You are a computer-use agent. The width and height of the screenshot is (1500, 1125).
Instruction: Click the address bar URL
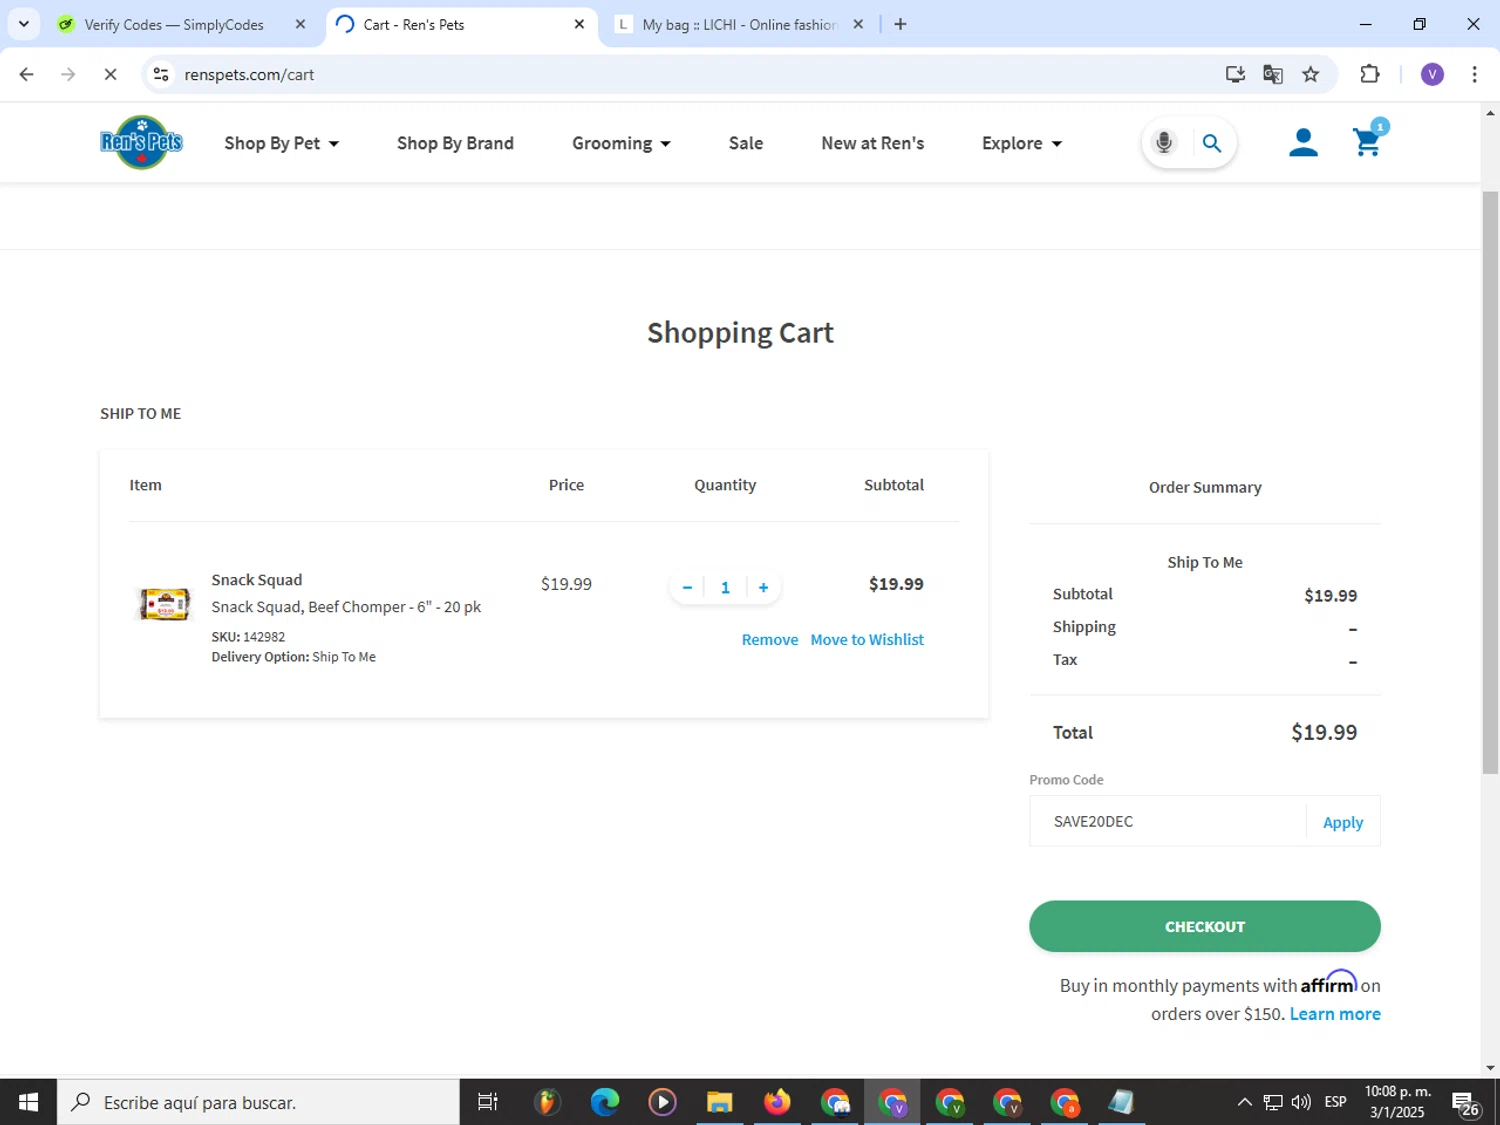249,74
